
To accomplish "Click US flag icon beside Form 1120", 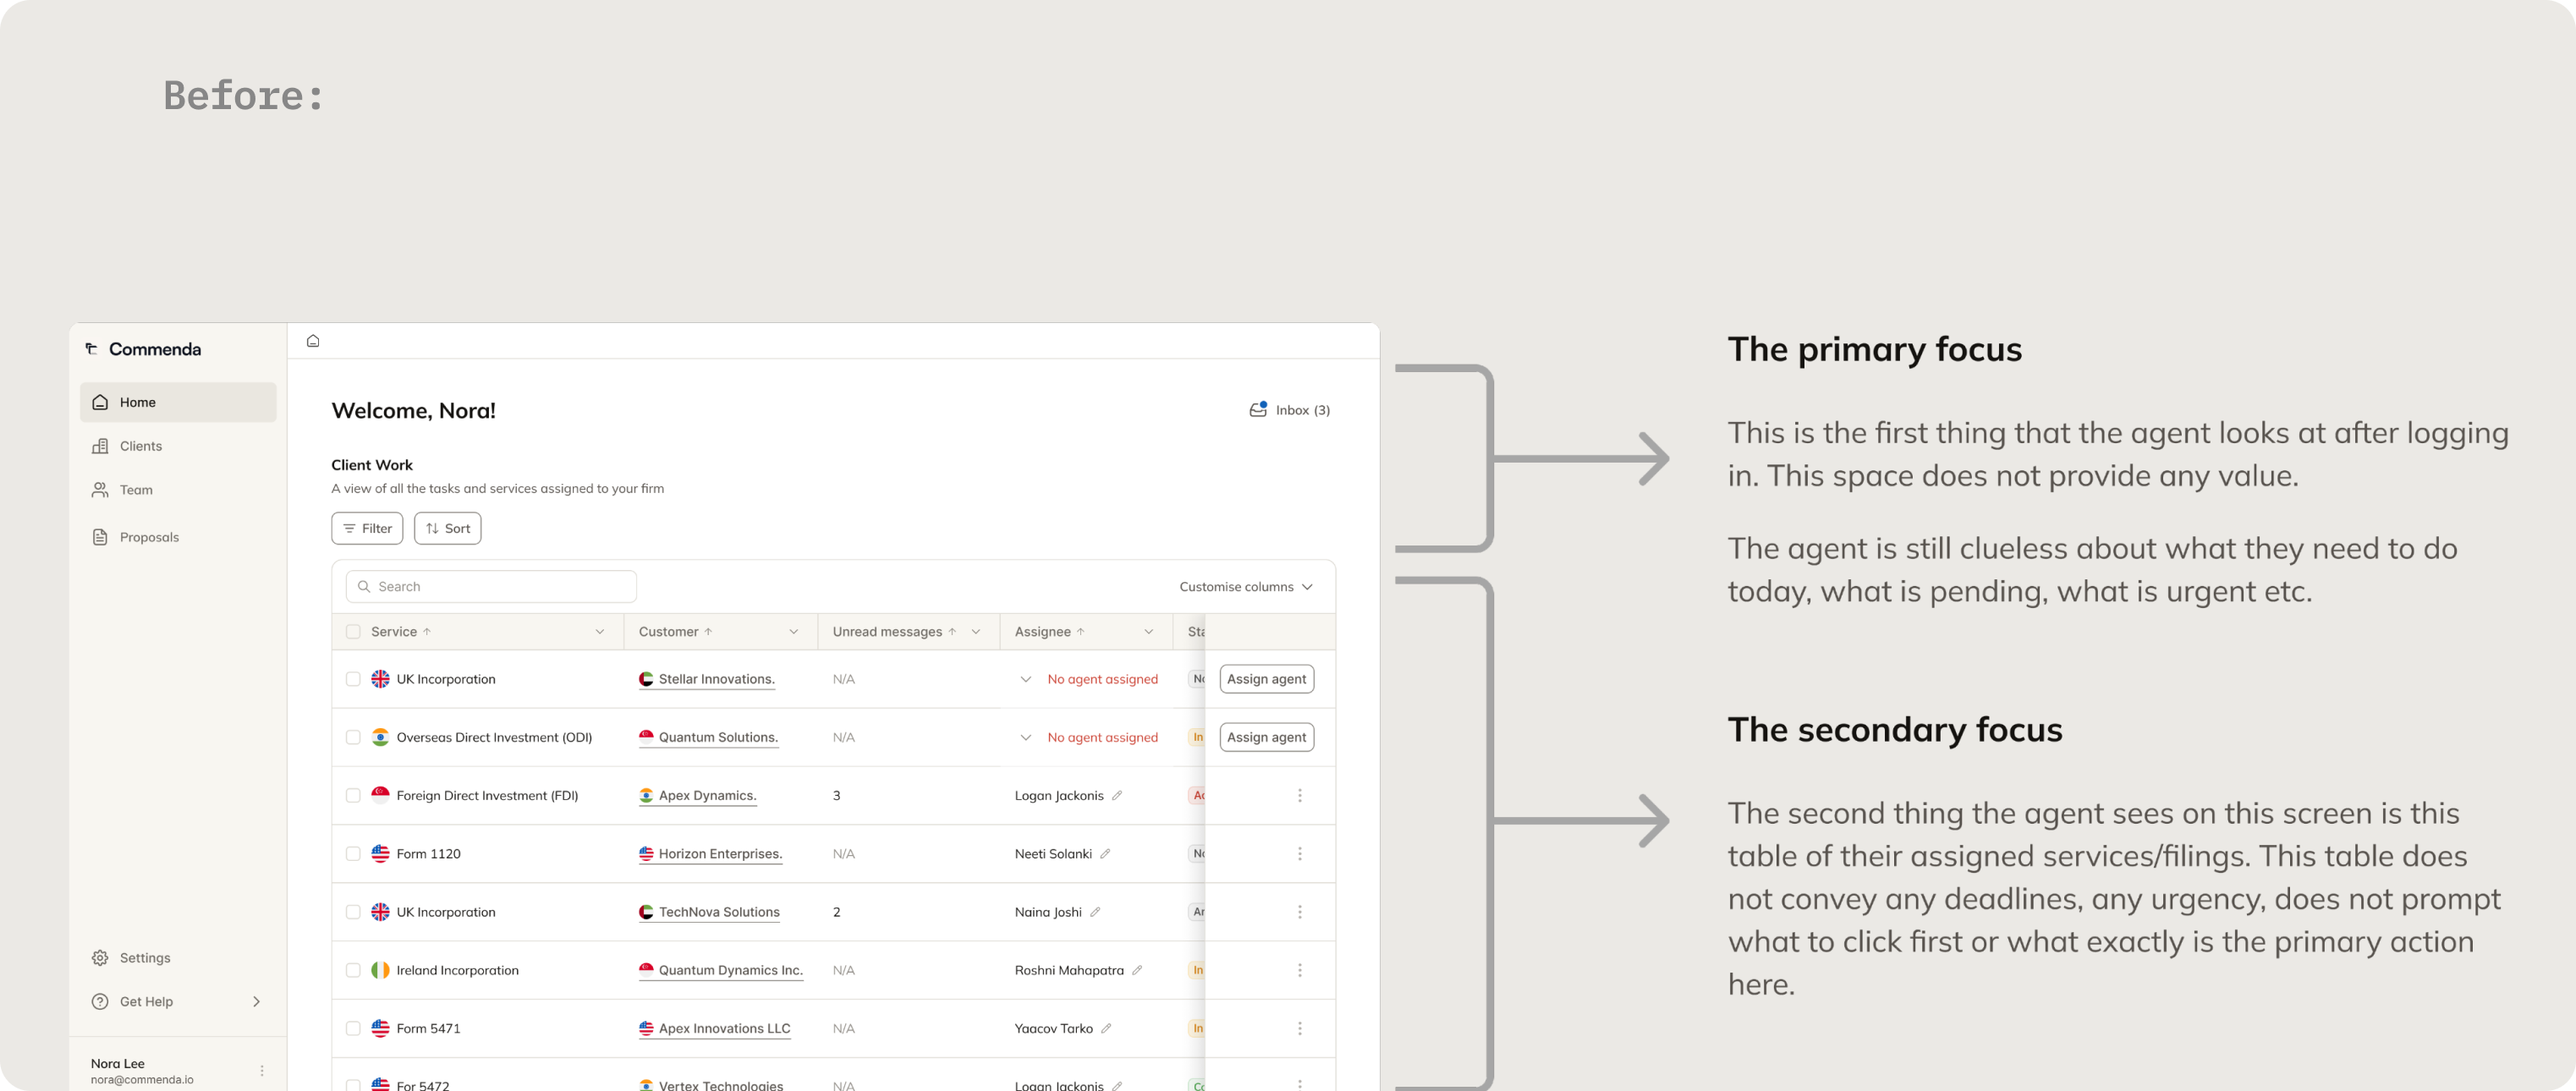I will click(380, 853).
